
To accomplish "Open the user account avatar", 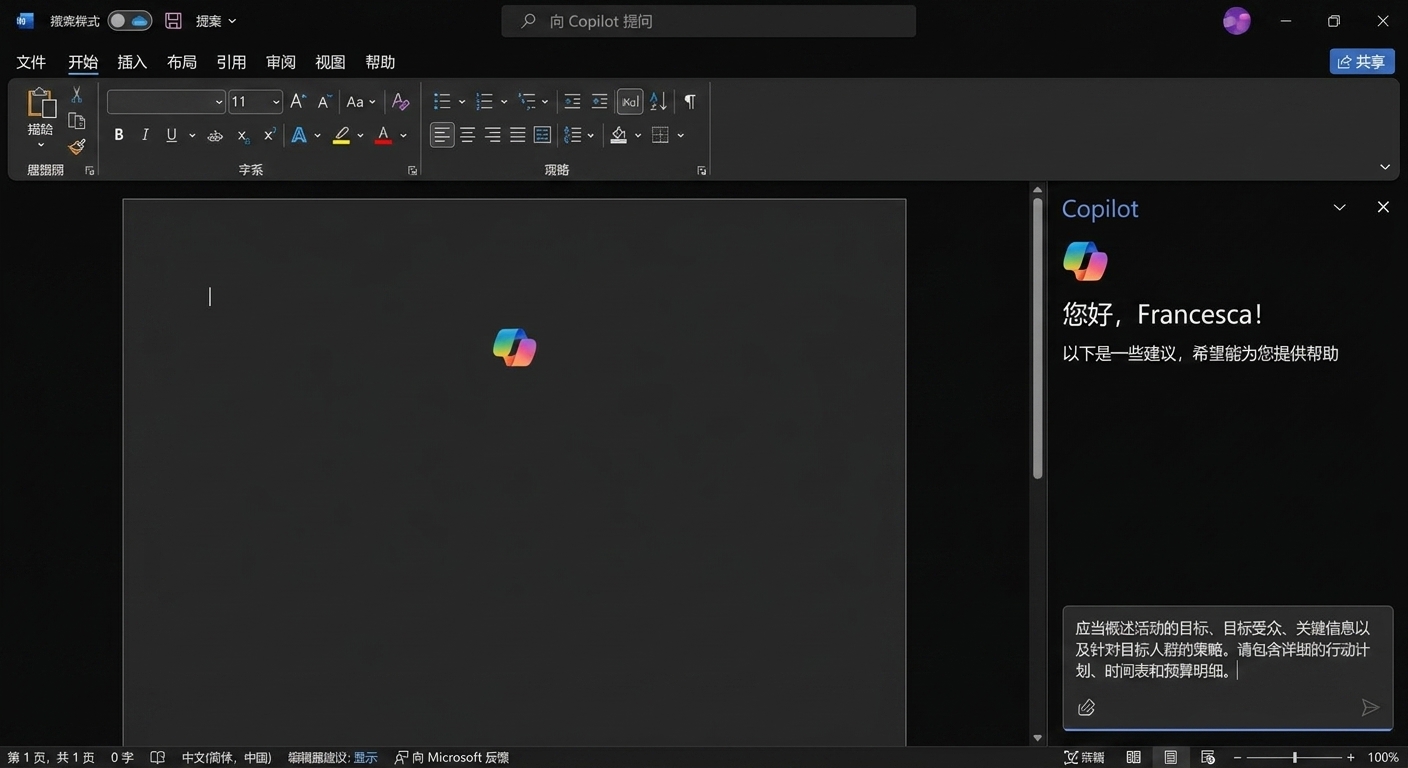I will 1237,21.
